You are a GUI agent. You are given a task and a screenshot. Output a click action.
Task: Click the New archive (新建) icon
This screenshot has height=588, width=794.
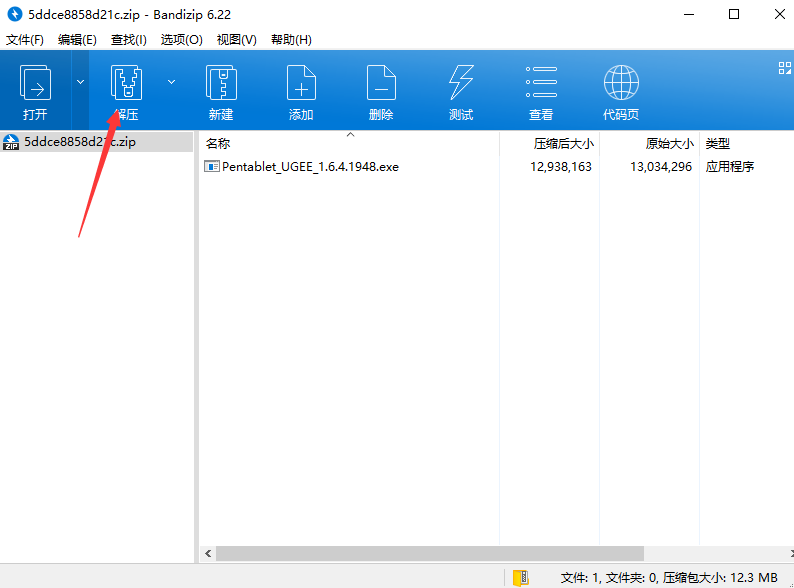[x=221, y=83]
